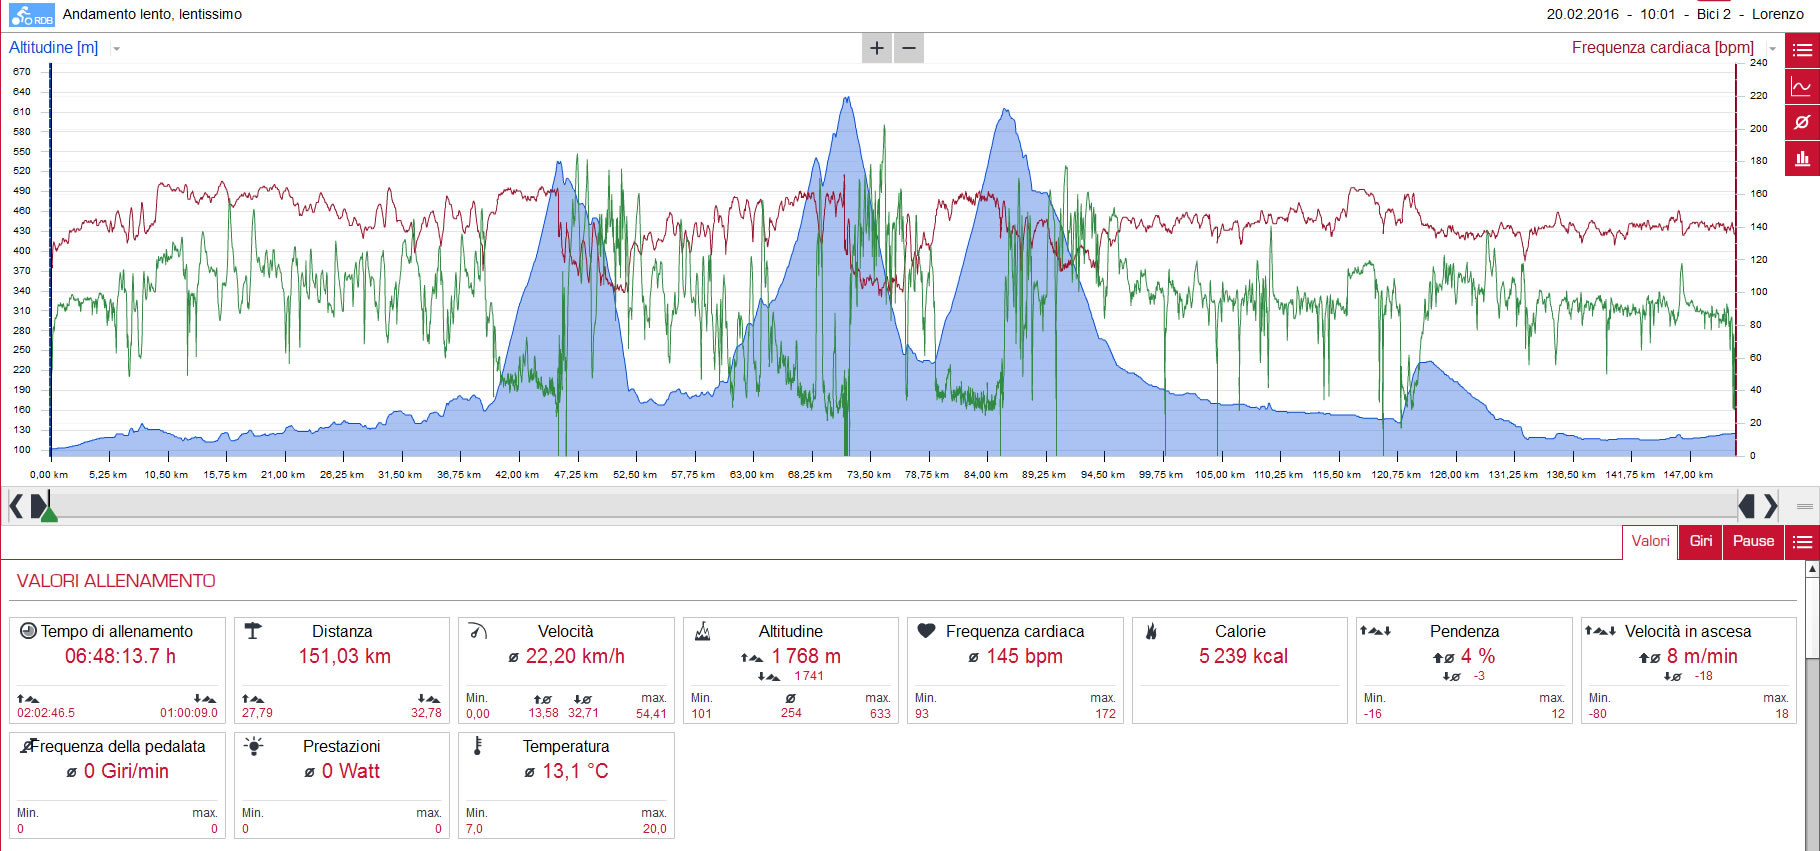Click the cadence icon in Frequenza della pedalata

click(28, 746)
